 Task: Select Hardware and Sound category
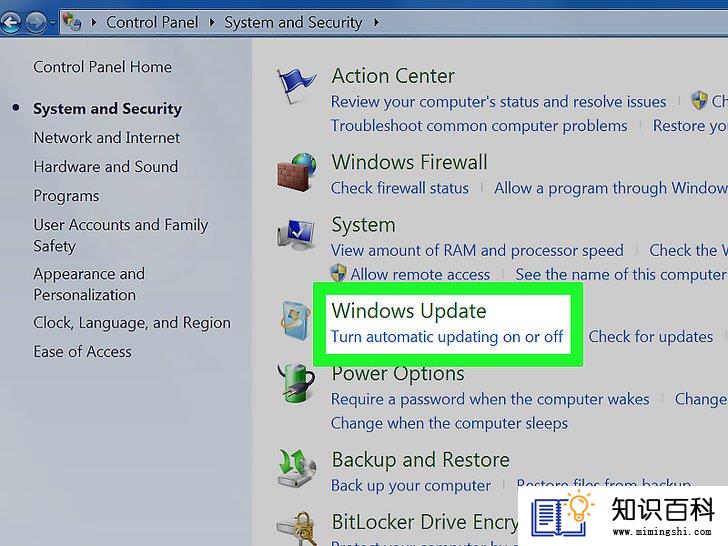(106, 167)
